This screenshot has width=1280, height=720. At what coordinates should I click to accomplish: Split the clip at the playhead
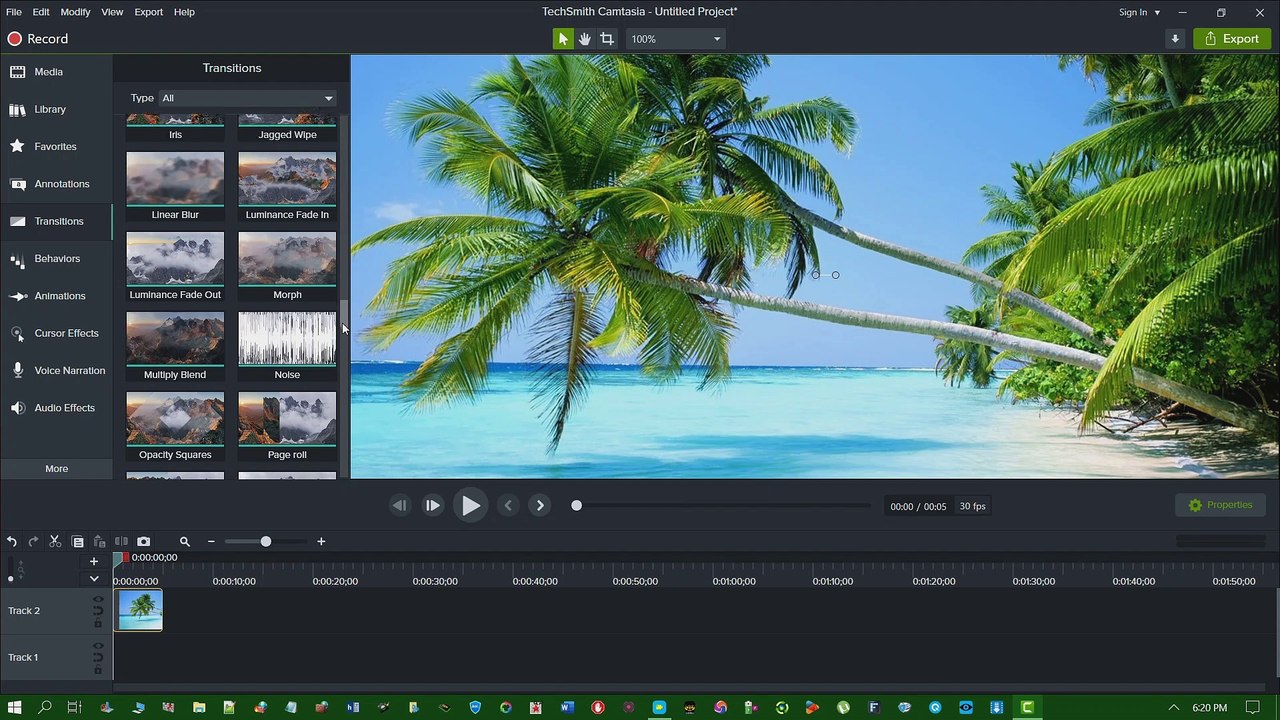[121, 541]
